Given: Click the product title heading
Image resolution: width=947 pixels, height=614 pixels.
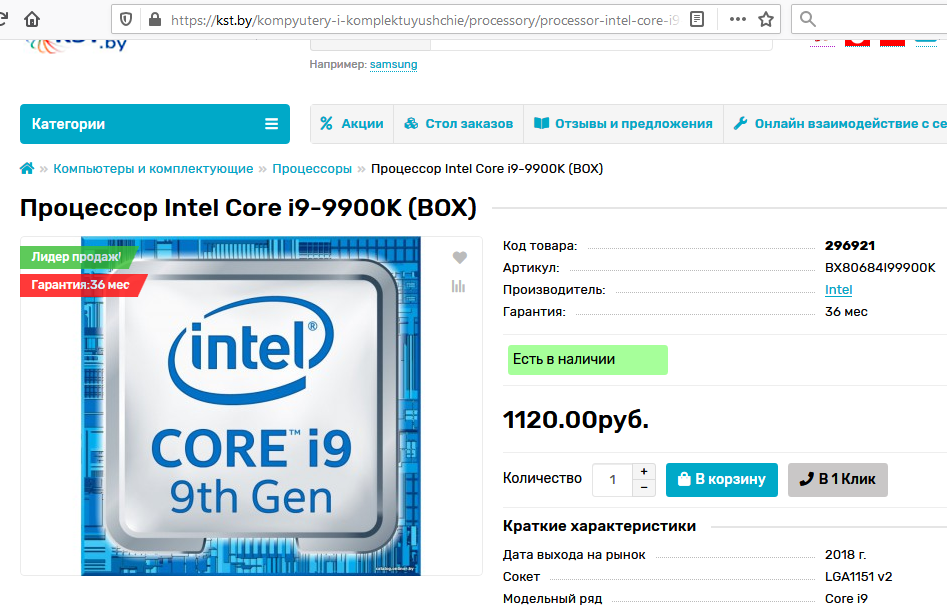Looking at the screenshot, I should [248, 208].
